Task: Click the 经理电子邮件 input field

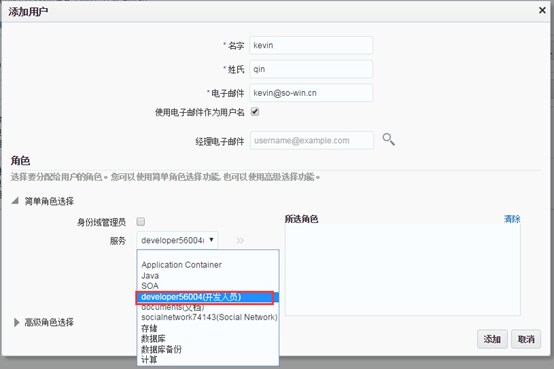Action: click(x=312, y=140)
